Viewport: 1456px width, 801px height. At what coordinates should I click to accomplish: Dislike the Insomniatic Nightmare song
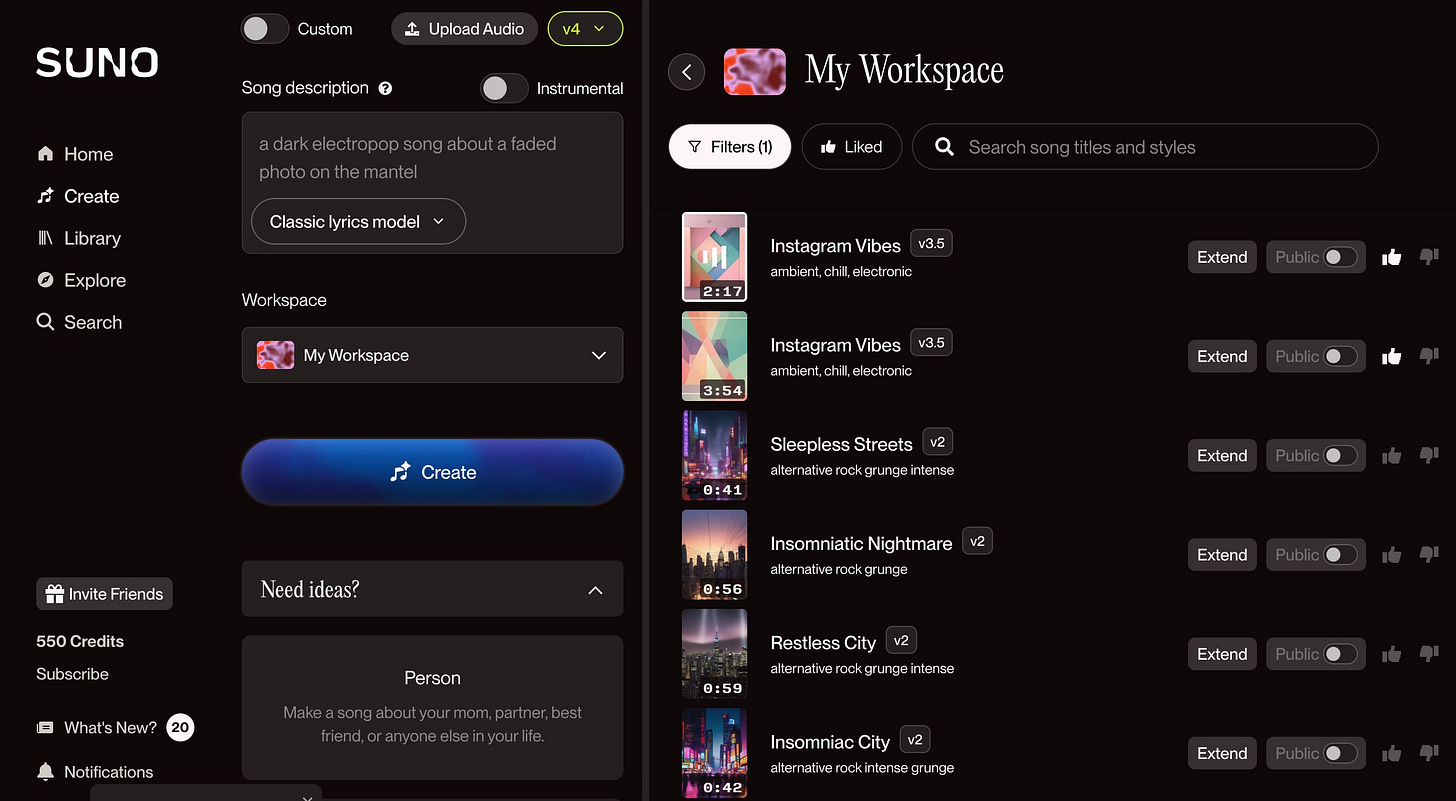pos(1429,554)
